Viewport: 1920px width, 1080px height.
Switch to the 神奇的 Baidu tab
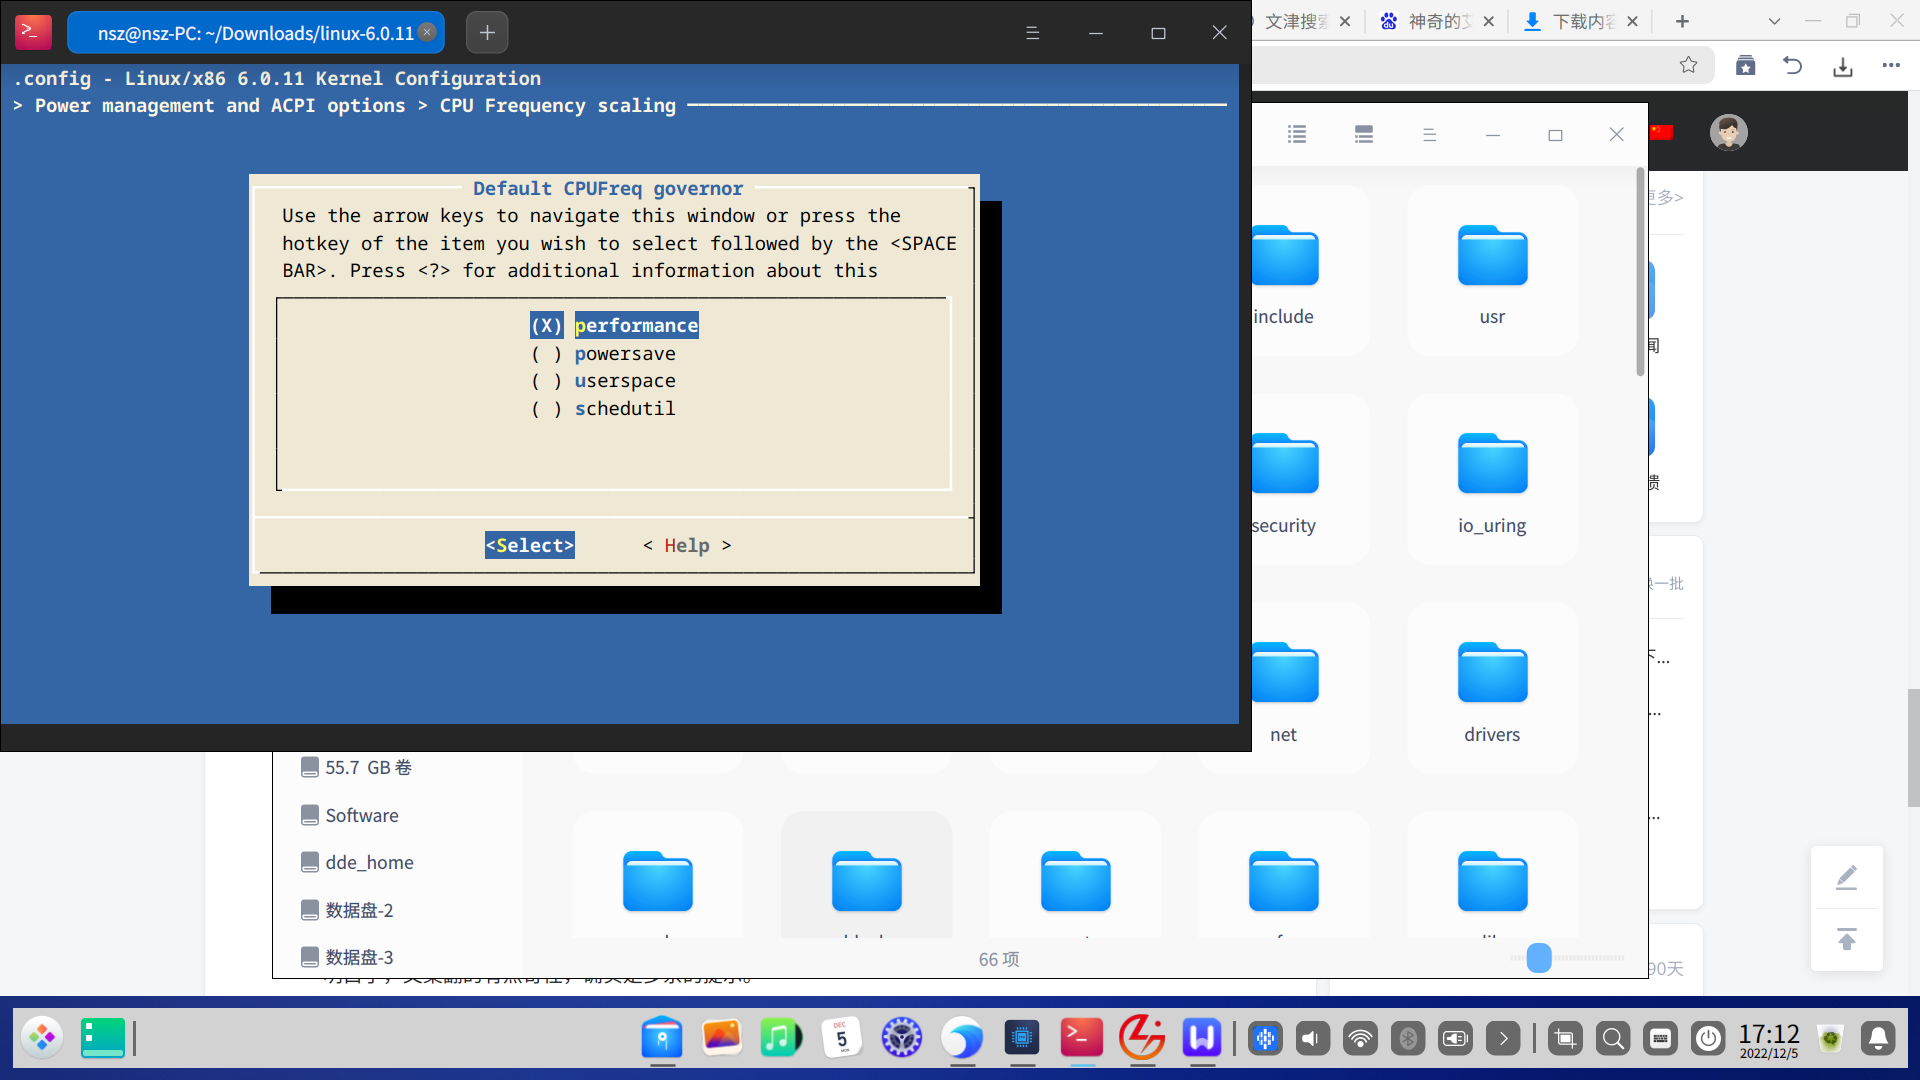pyautogui.click(x=1438, y=21)
